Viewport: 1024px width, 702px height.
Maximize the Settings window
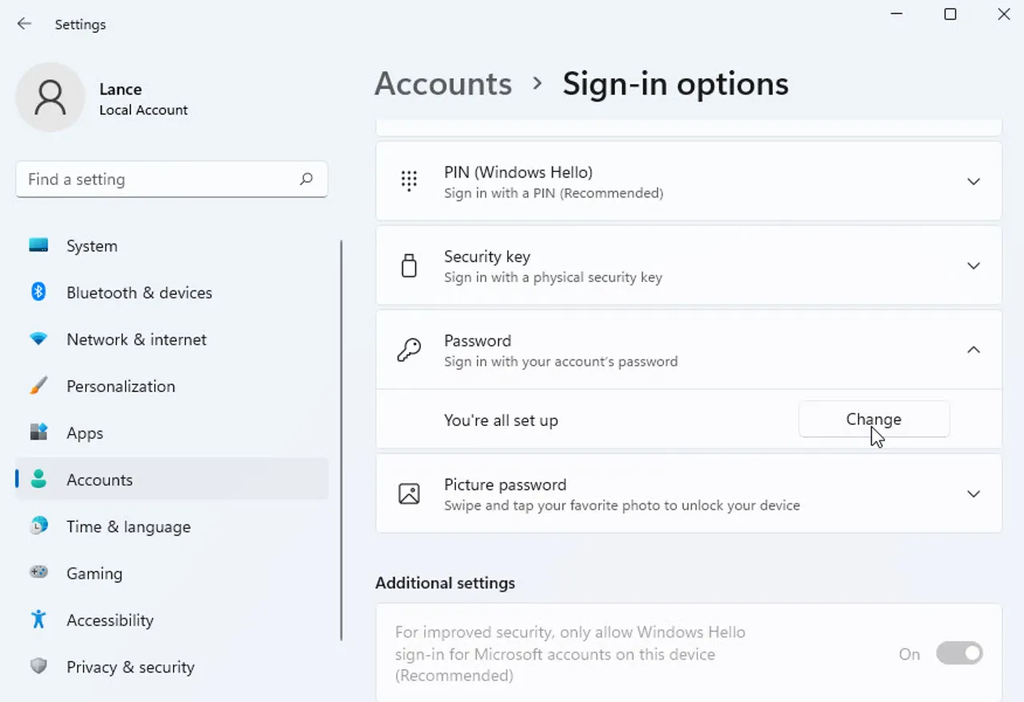tap(950, 14)
